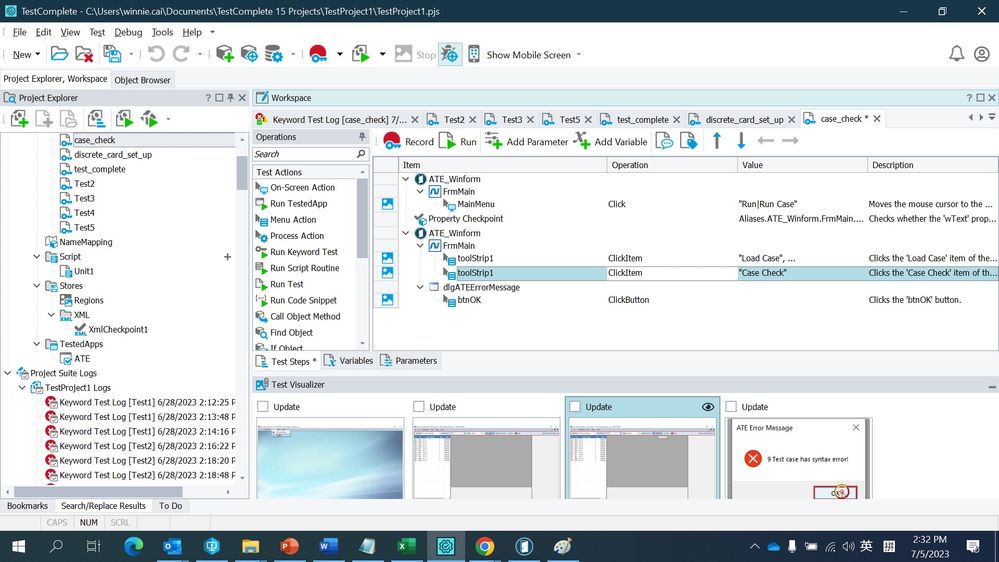Collapse the dlgATEErrorMessage row in test steps
This screenshot has height=562, width=999.
tap(420, 287)
